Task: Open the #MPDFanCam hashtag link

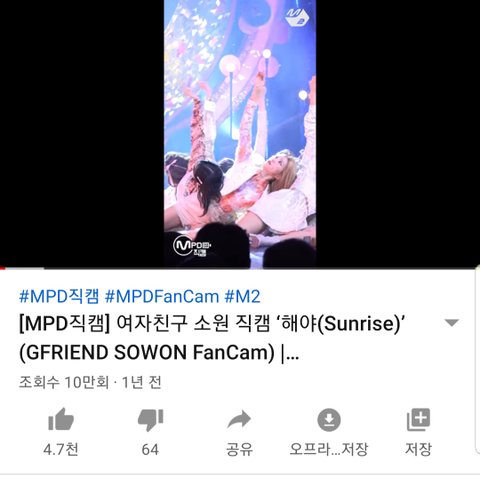Action: [x=162, y=296]
